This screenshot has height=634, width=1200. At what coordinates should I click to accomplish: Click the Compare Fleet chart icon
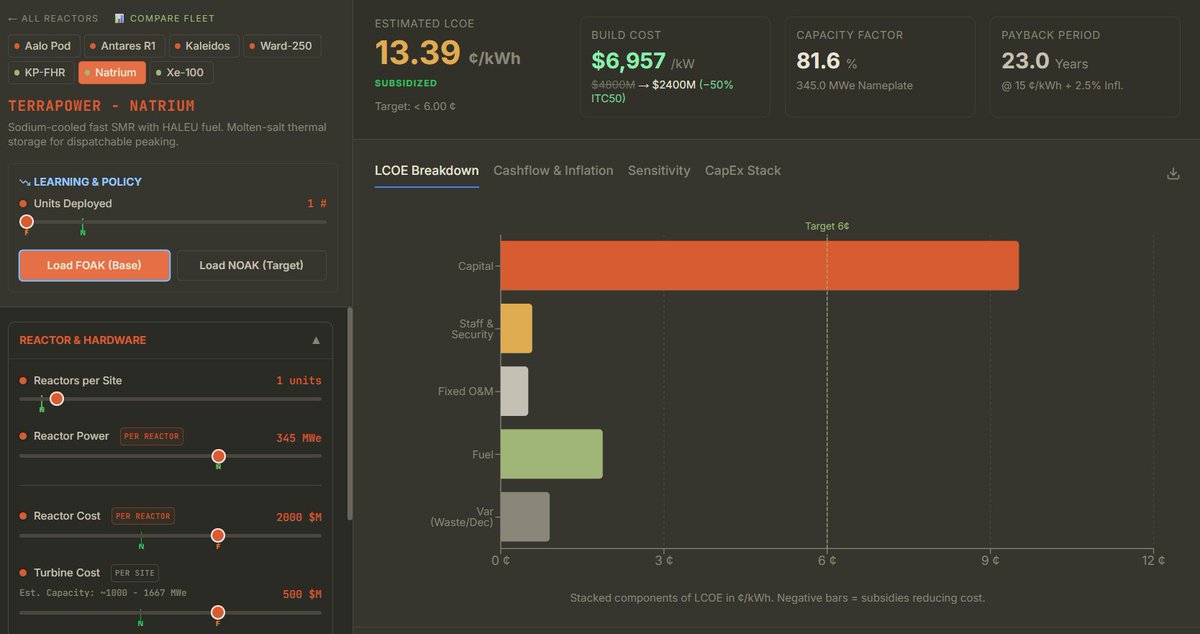click(x=120, y=18)
